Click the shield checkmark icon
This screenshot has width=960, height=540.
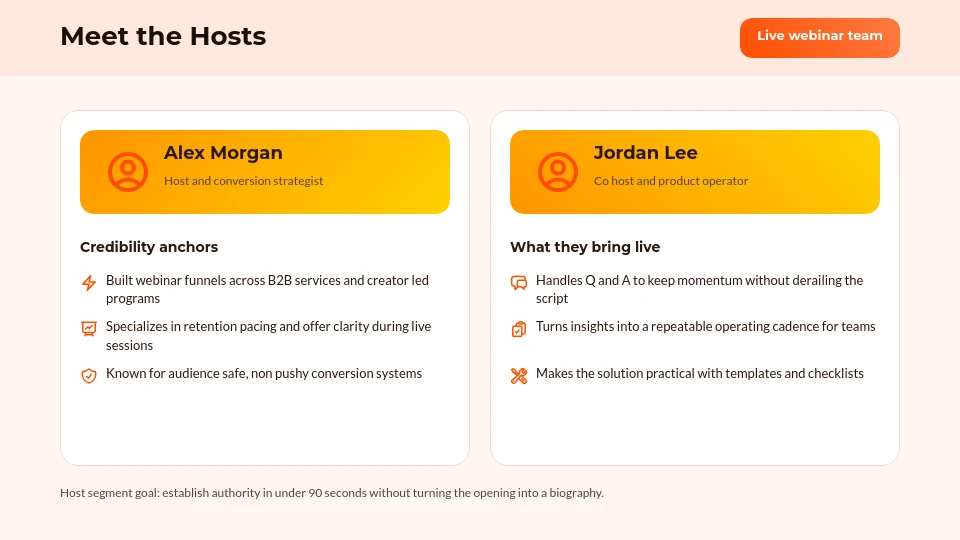pyautogui.click(x=89, y=375)
